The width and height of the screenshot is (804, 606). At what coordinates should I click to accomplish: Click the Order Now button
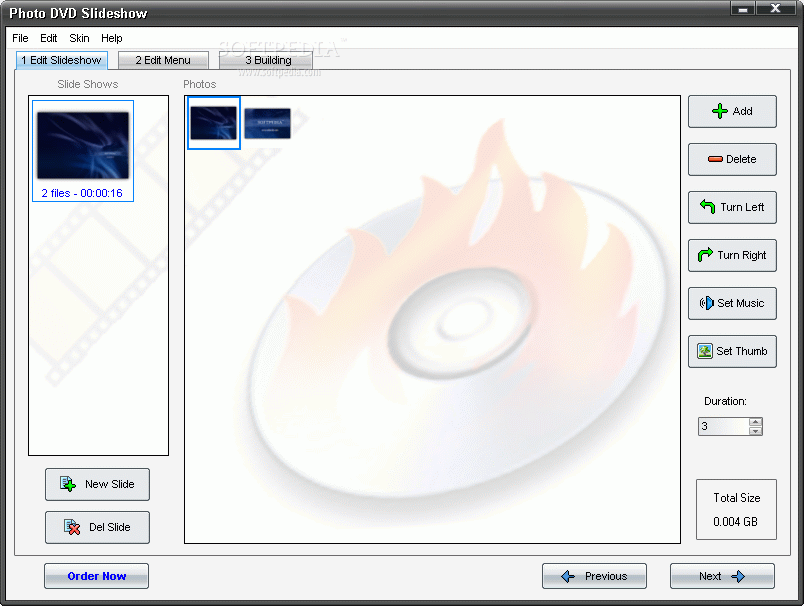click(96, 576)
